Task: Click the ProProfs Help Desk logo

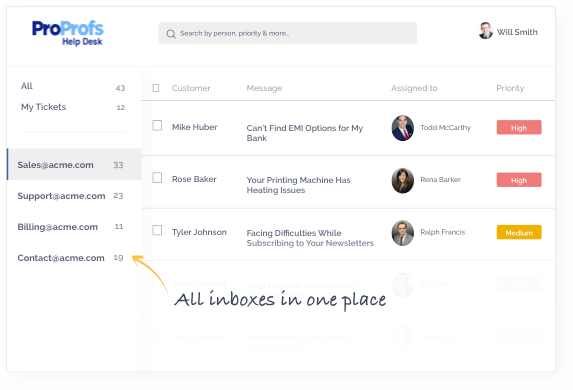Action: point(68,33)
